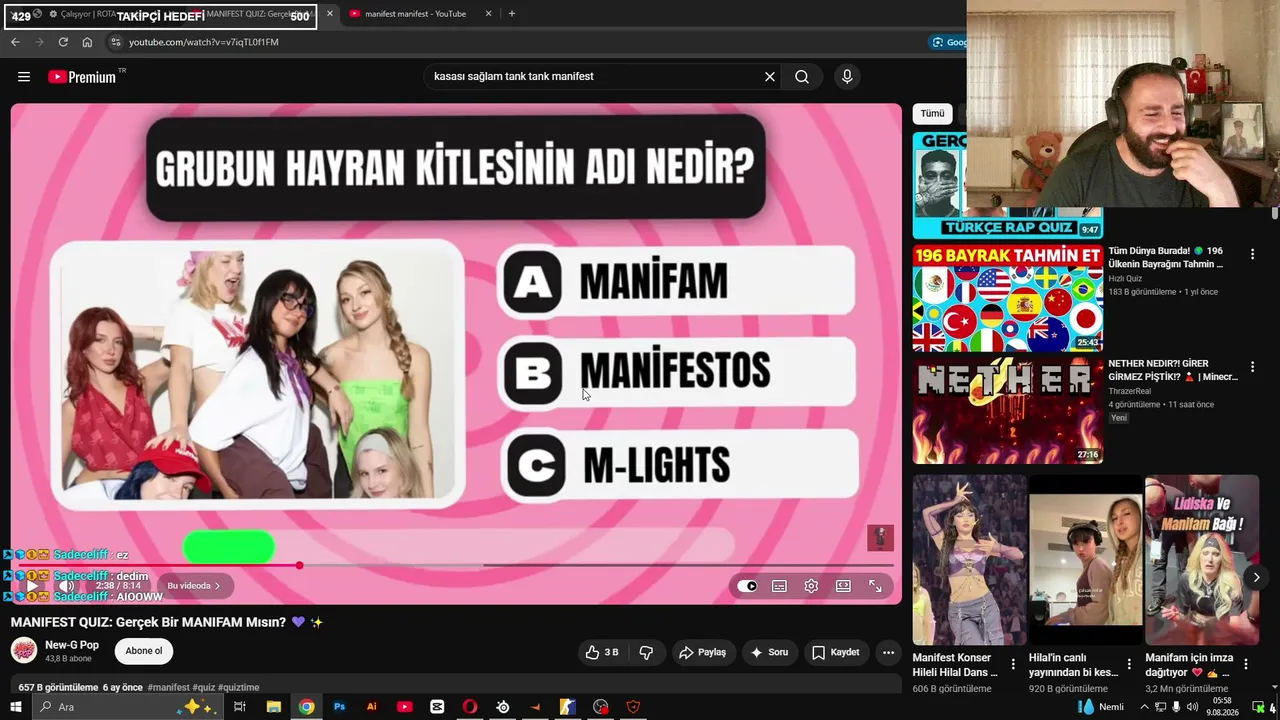Viewport: 1280px width, 720px height.
Task: Go to YouTube Premium home logo
Action: click(x=82, y=77)
